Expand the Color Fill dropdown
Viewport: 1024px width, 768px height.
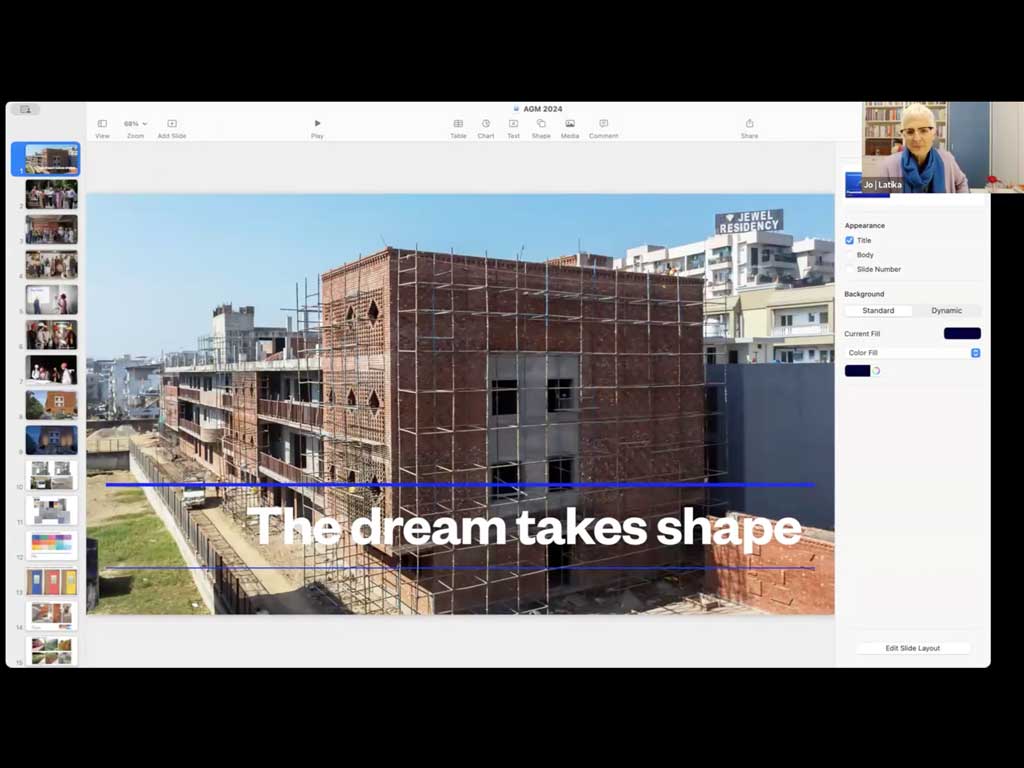[912, 353]
